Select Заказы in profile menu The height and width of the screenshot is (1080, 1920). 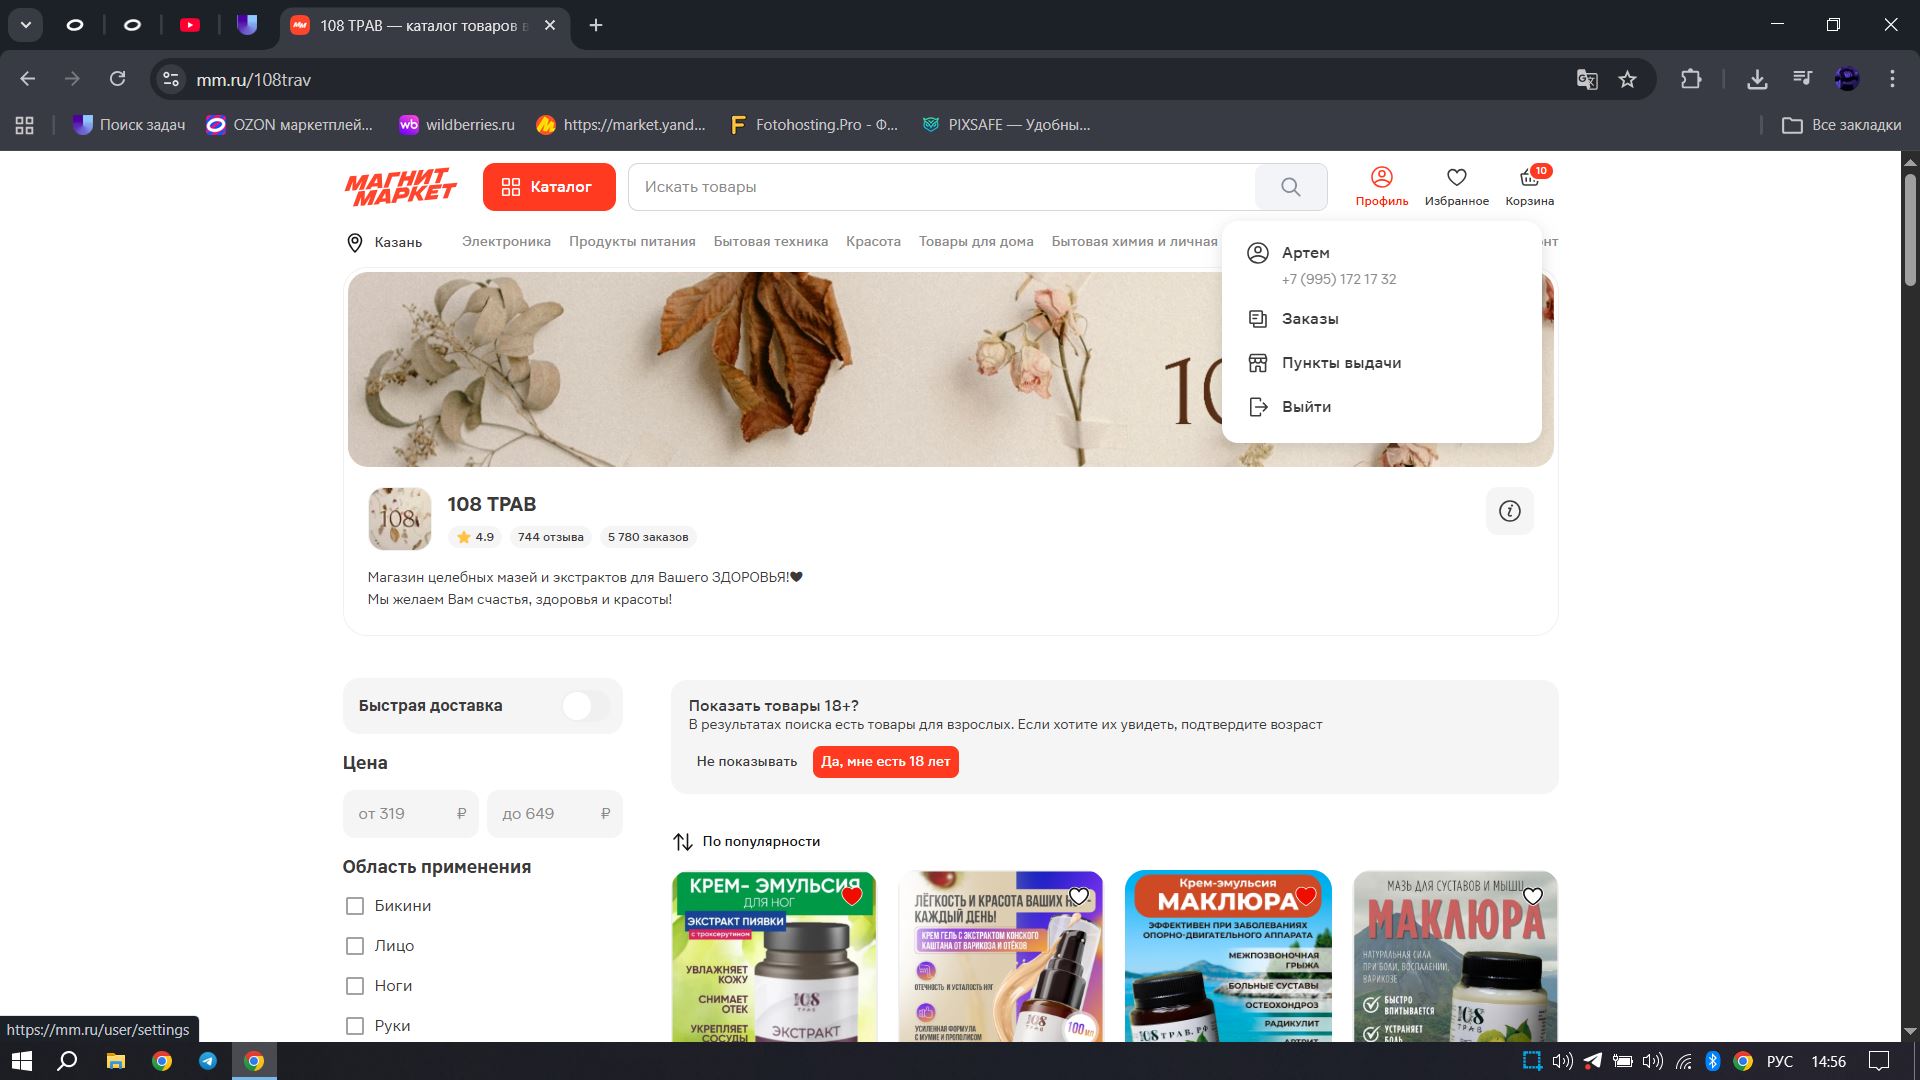coord(1309,319)
